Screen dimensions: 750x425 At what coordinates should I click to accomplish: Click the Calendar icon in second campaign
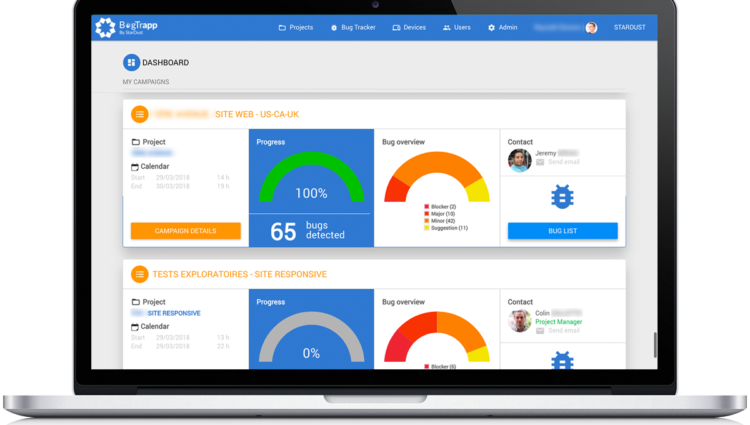135,327
